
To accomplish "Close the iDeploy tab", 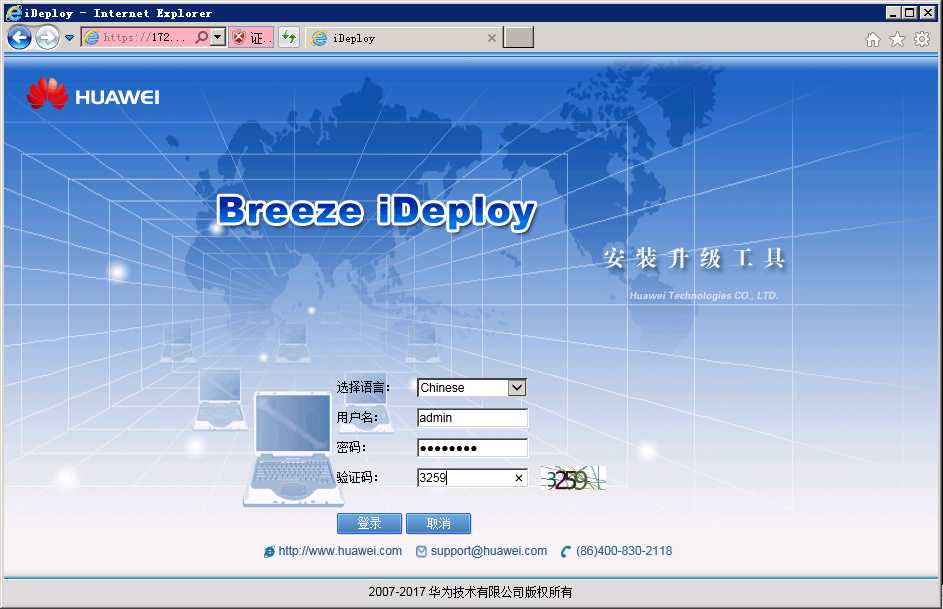I will tap(491, 38).
